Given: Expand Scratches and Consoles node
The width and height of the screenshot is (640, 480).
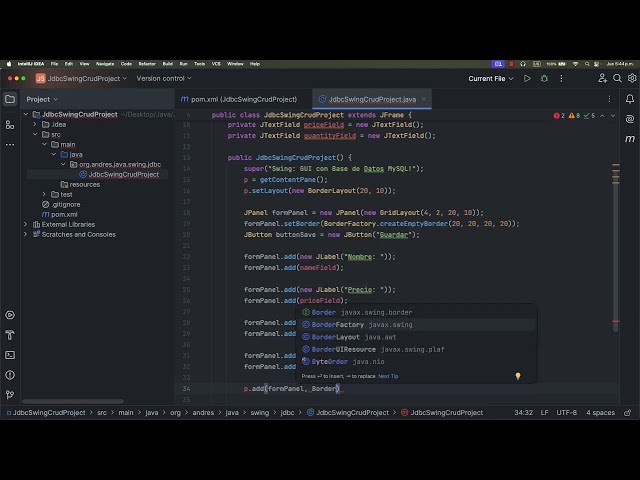Looking at the screenshot, I should [25, 234].
